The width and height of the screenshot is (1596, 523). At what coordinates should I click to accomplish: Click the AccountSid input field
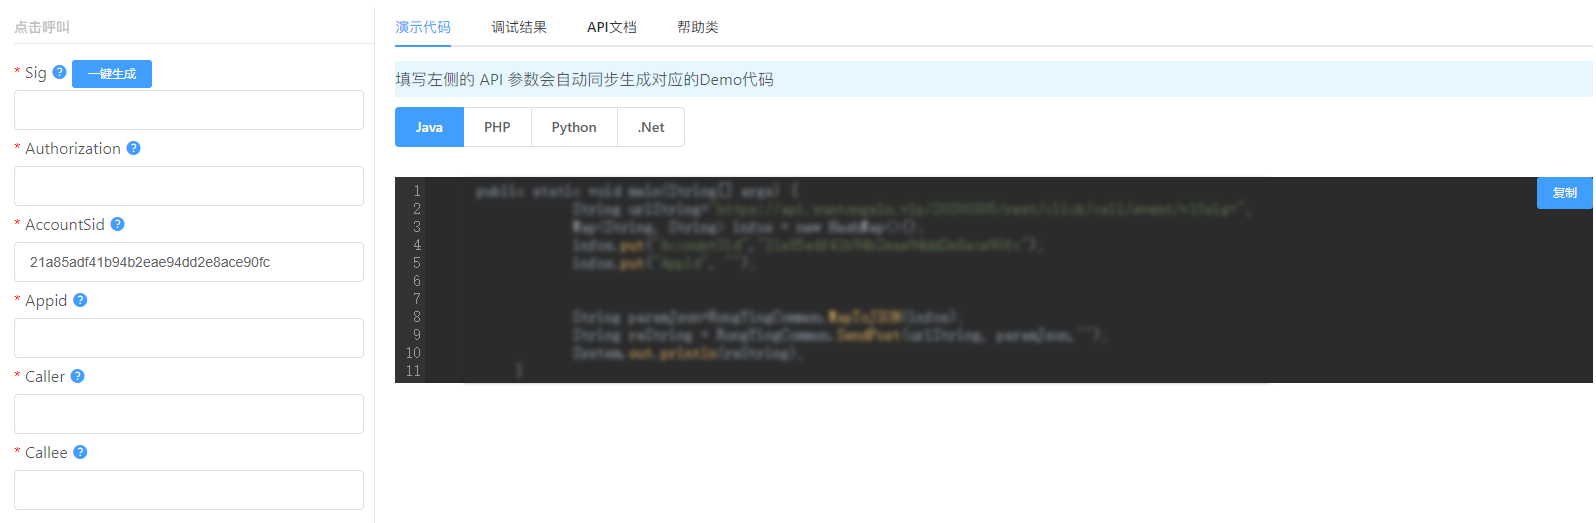coord(189,262)
